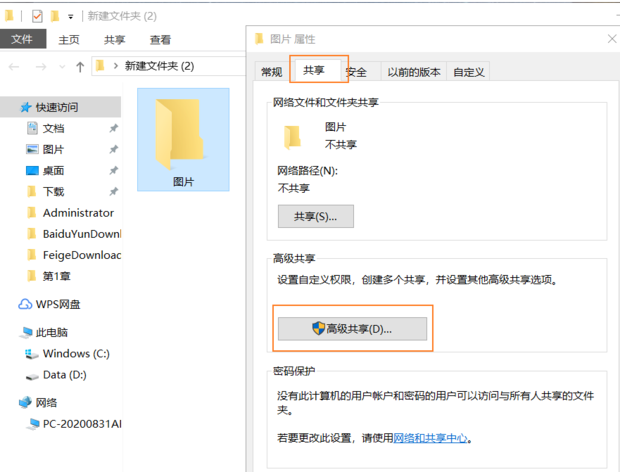The height and width of the screenshot is (472, 620).
Task: Switch to the 以前的版本 tab
Action: (x=414, y=72)
